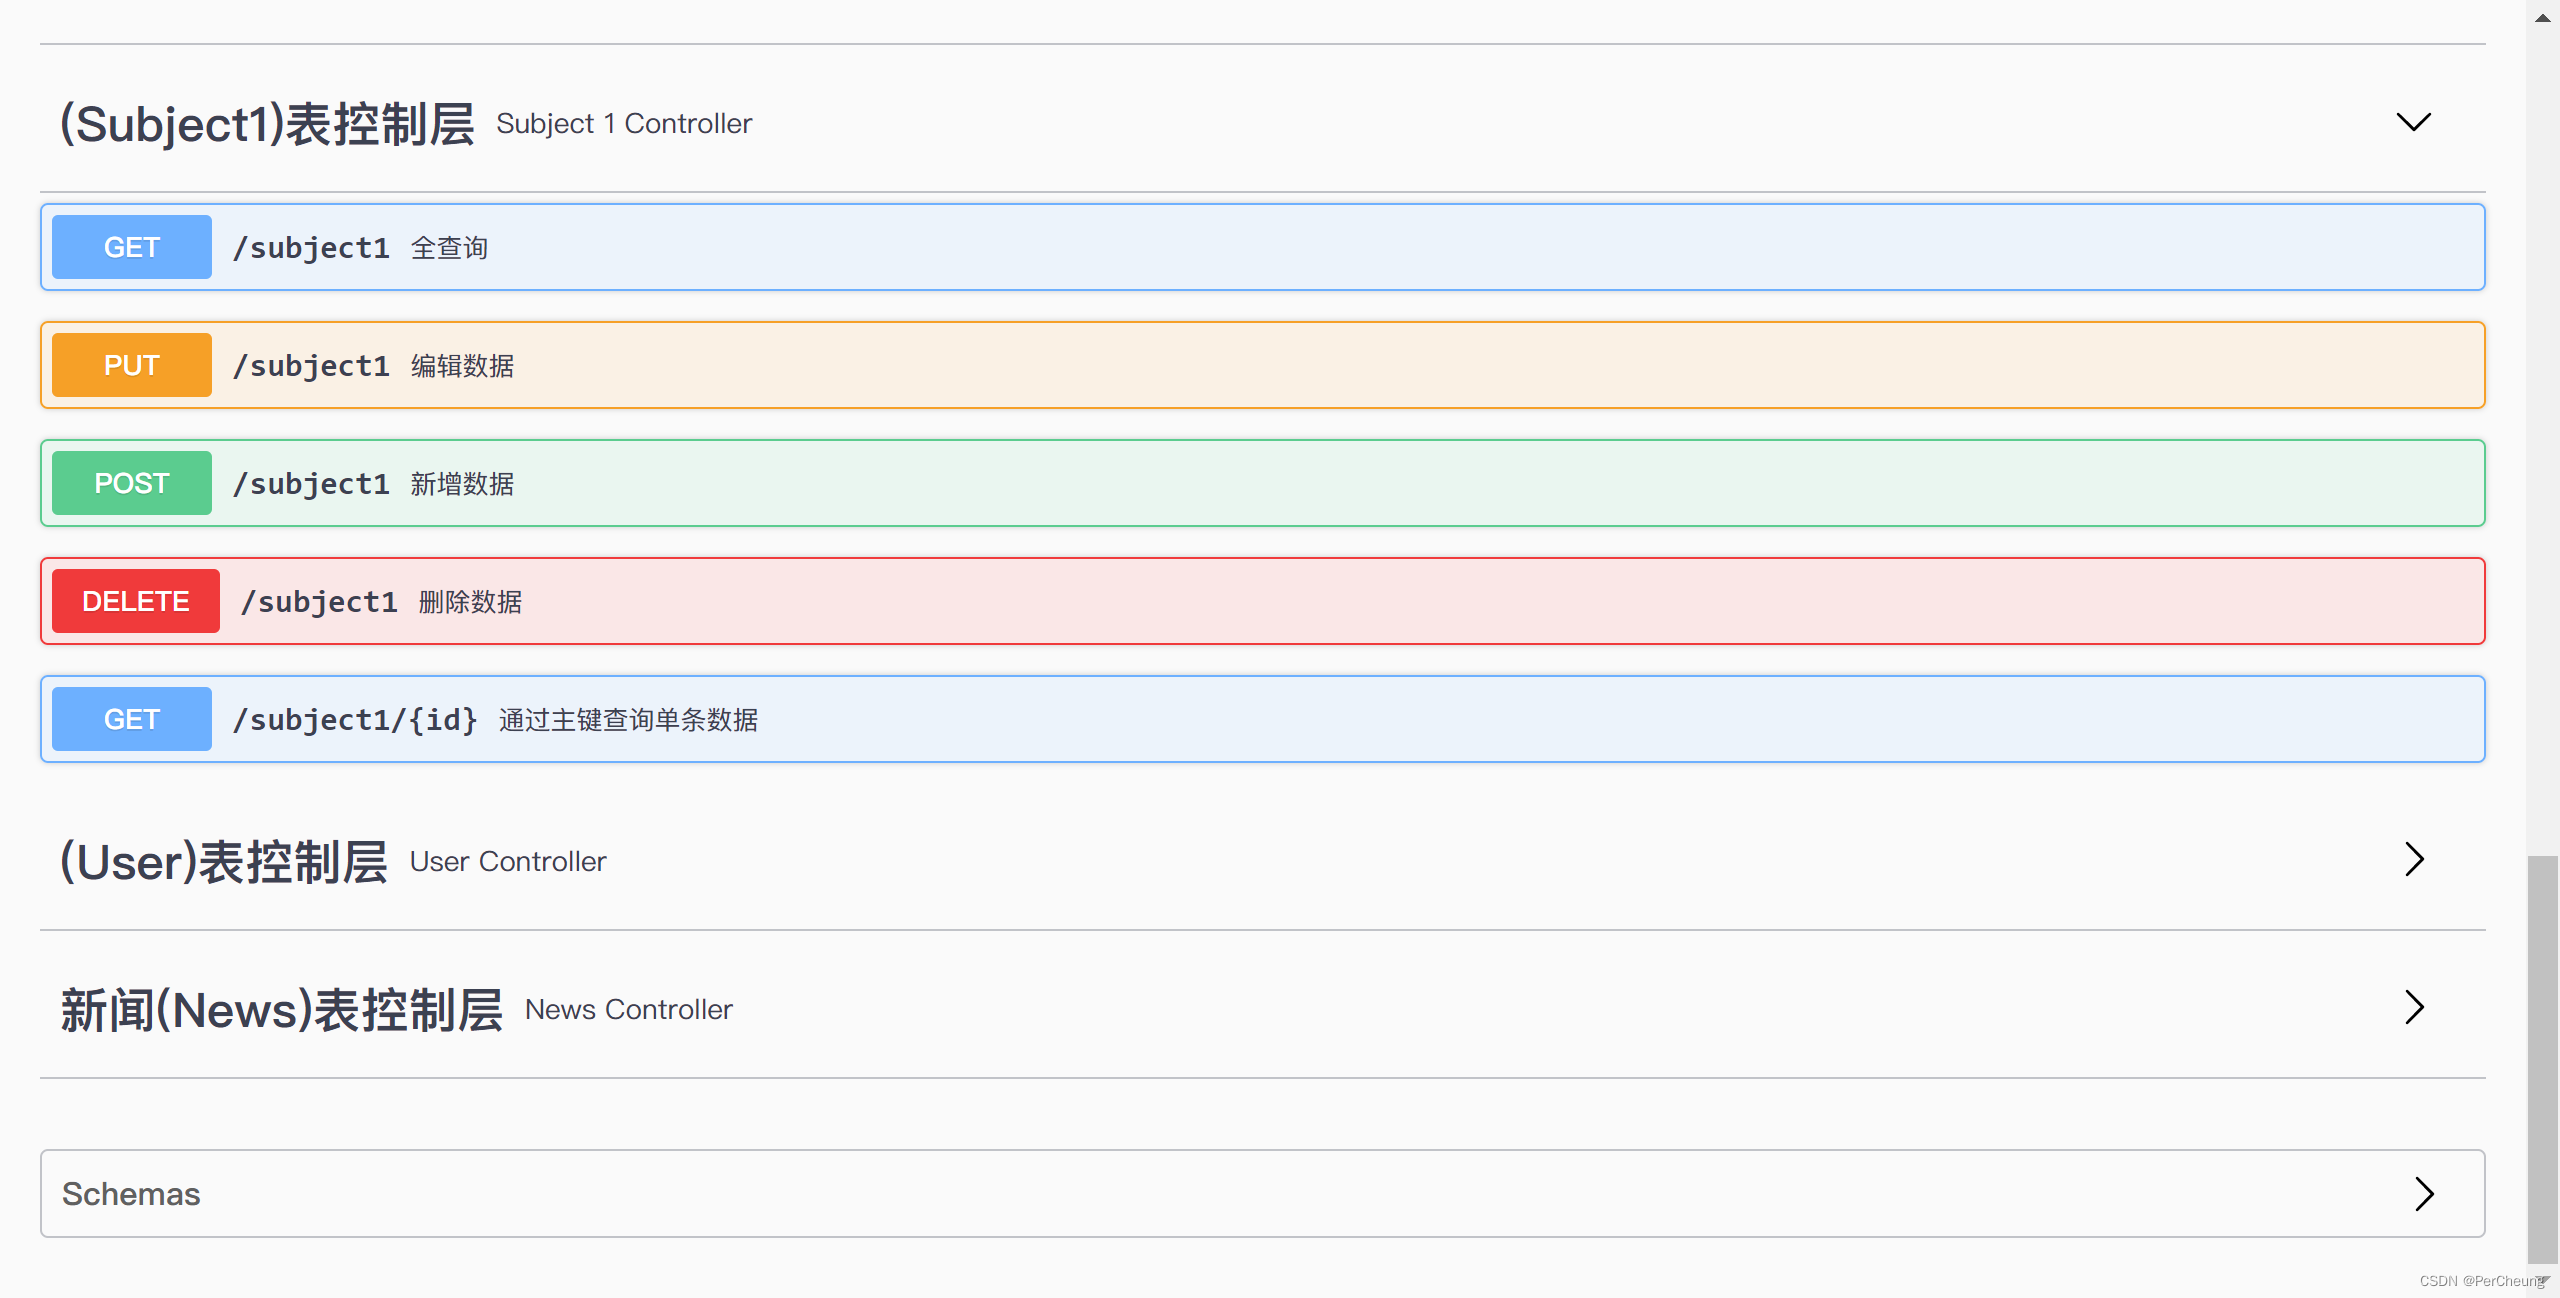Click the DELETE method badge for /subject1
The image size is (2560, 1298).
[x=135, y=601]
